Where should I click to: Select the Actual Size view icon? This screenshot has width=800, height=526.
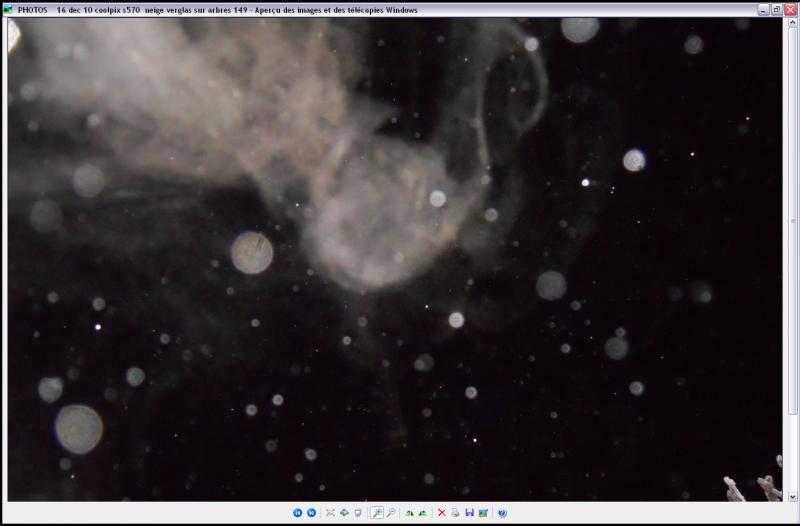click(344, 513)
